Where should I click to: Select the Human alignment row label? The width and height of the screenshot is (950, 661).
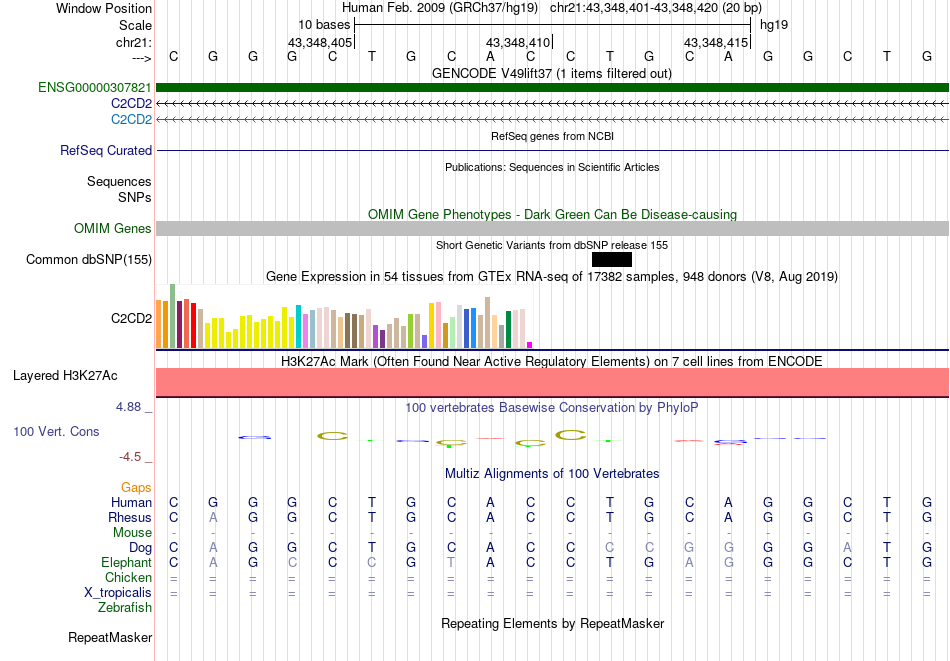tap(131, 502)
